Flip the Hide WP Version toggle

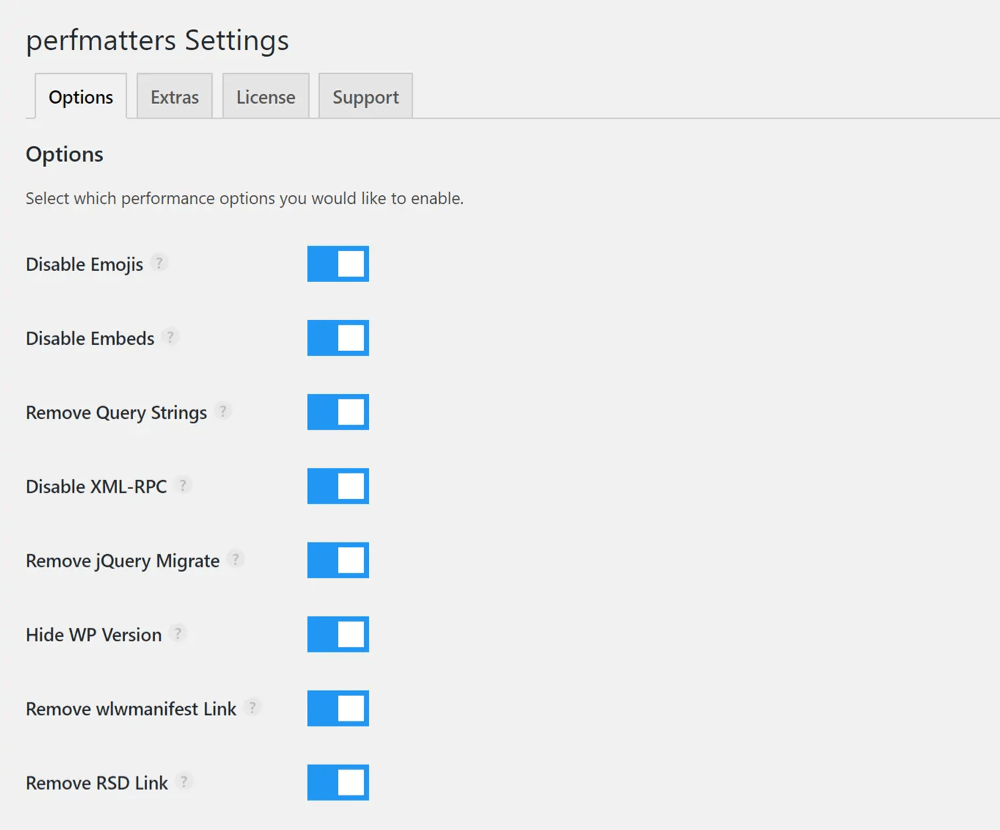338,634
